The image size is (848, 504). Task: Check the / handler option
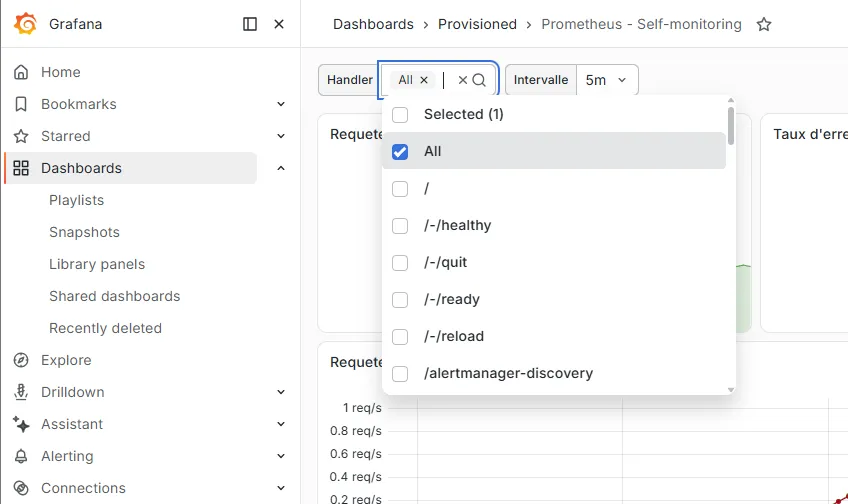click(400, 189)
